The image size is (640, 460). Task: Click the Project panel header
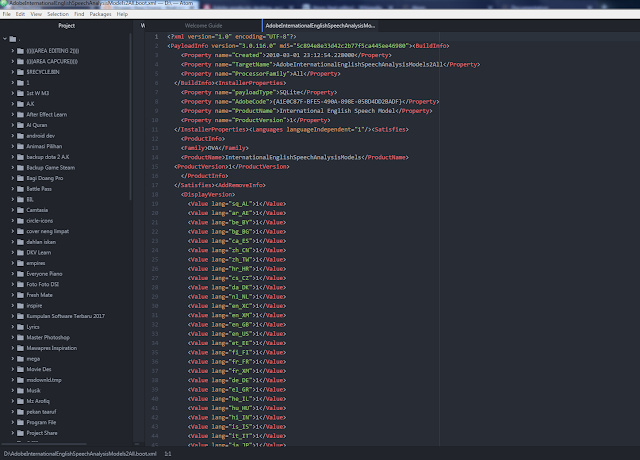[x=66, y=26]
